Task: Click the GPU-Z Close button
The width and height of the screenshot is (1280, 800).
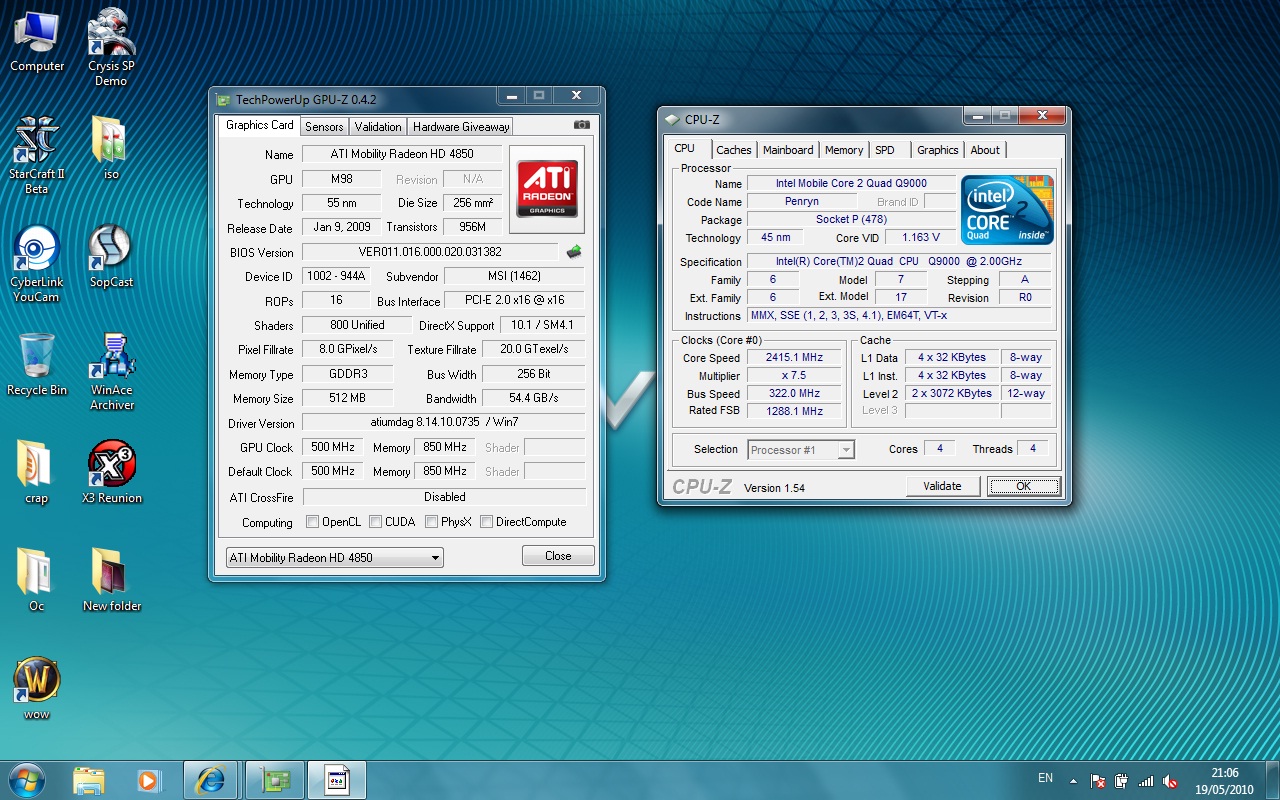Action: [558, 556]
